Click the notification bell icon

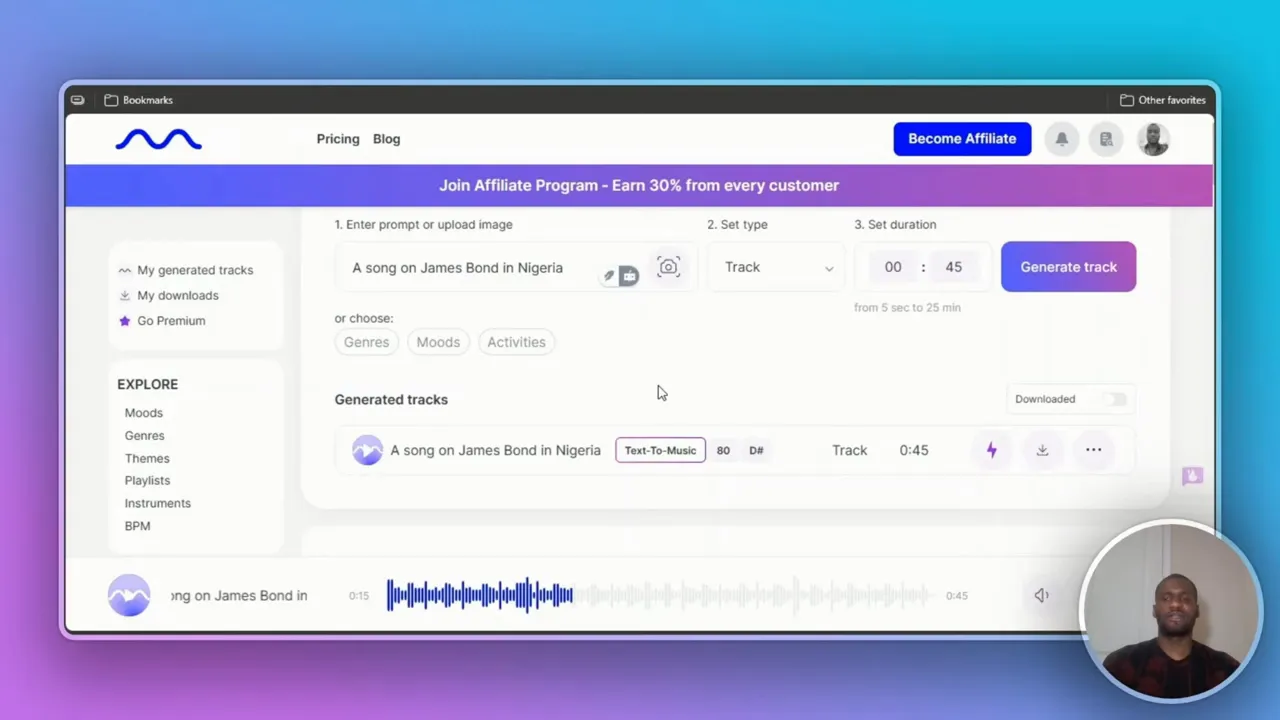[x=1061, y=139]
